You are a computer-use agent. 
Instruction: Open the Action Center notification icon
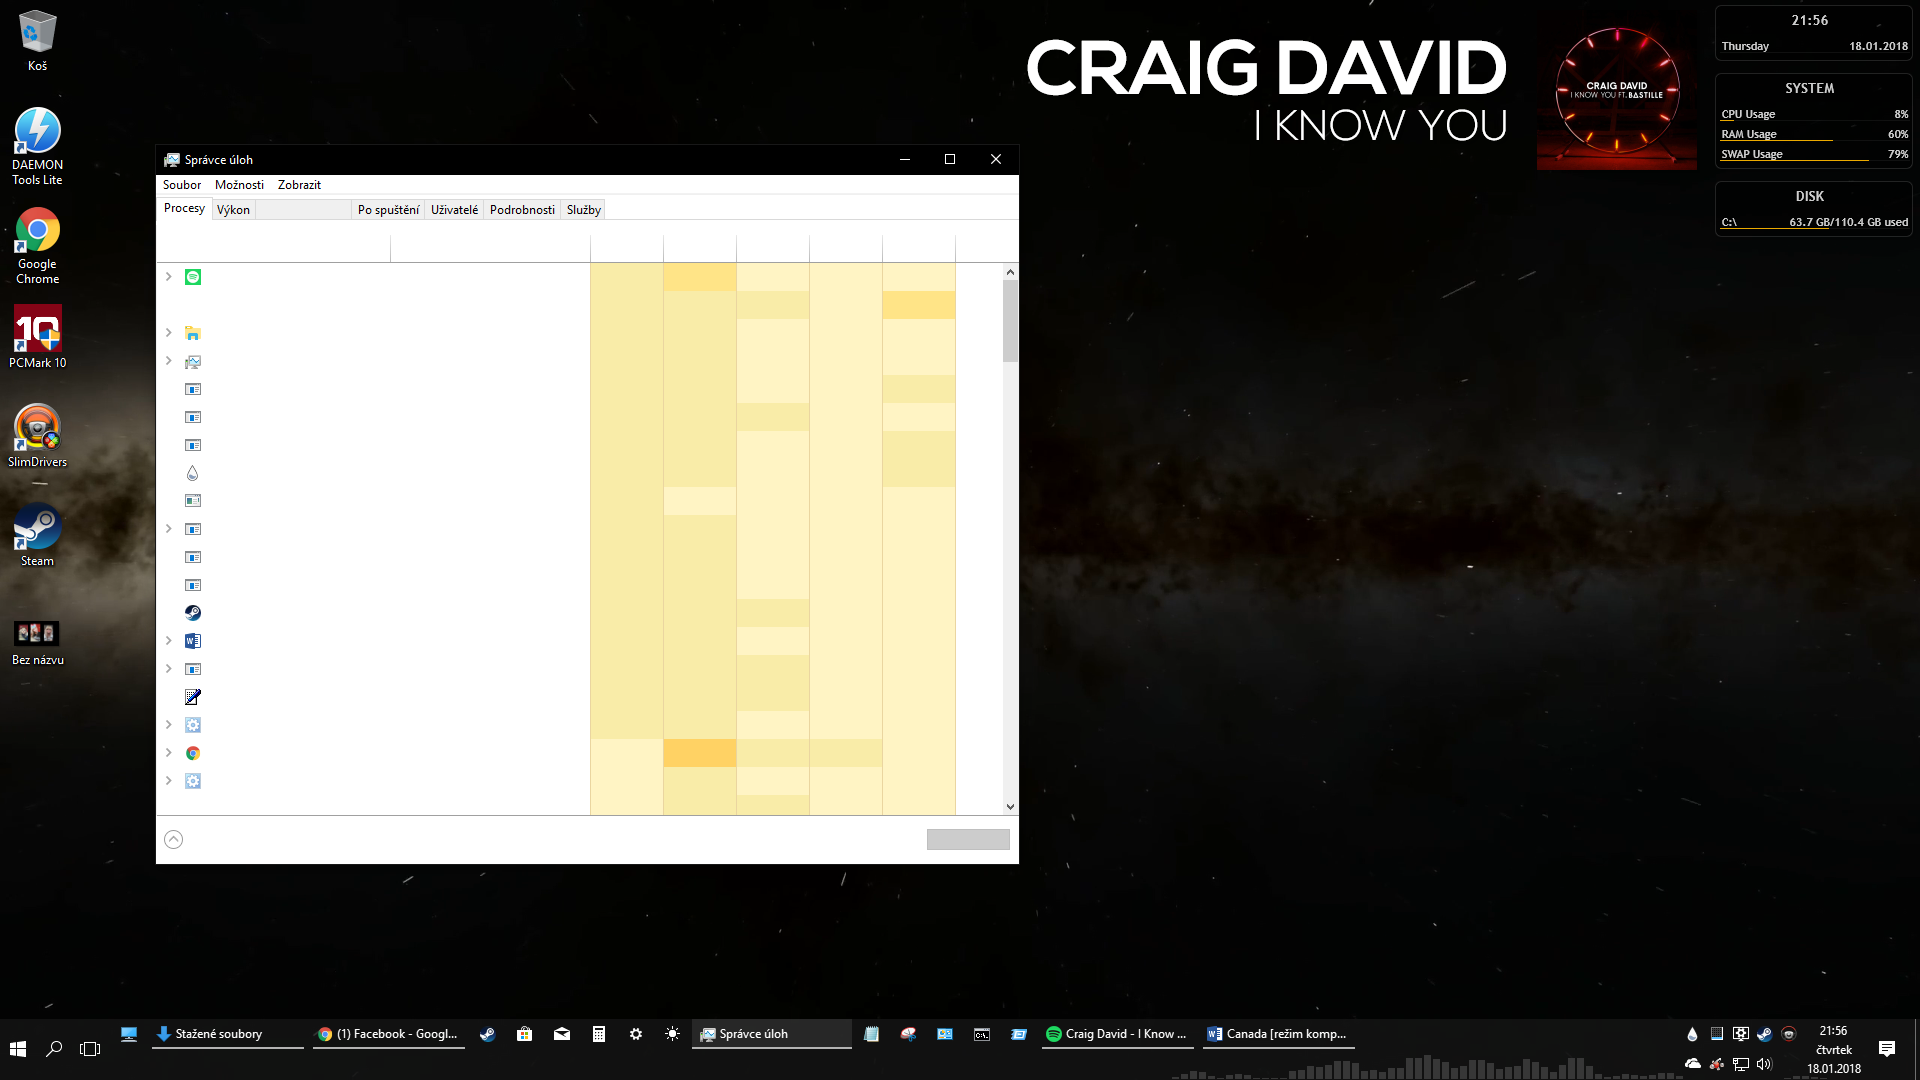tap(1887, 1048)
